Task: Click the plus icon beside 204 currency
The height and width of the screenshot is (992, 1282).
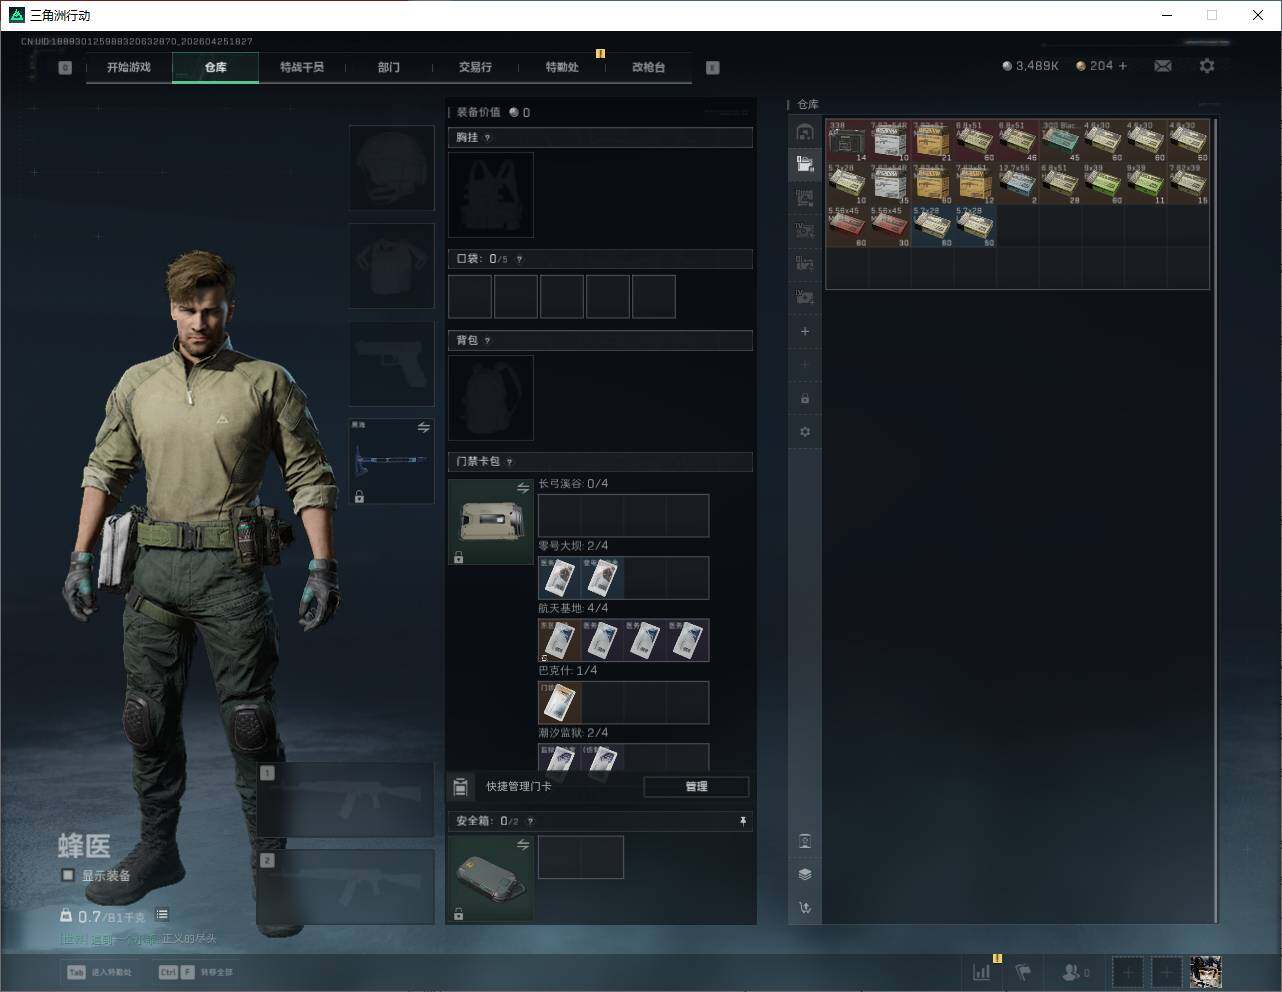Action: [x=1123, y=66]
